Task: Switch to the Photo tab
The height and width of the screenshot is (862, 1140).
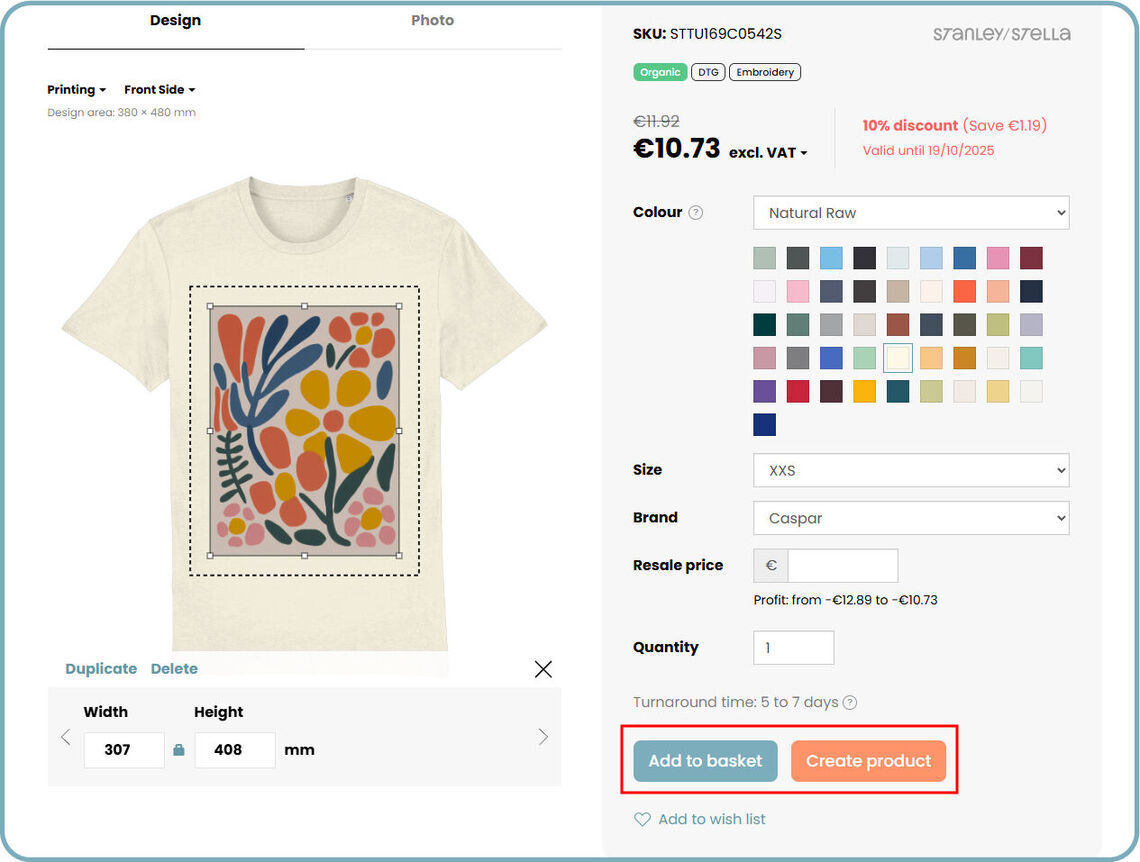Action: point(432,20)
